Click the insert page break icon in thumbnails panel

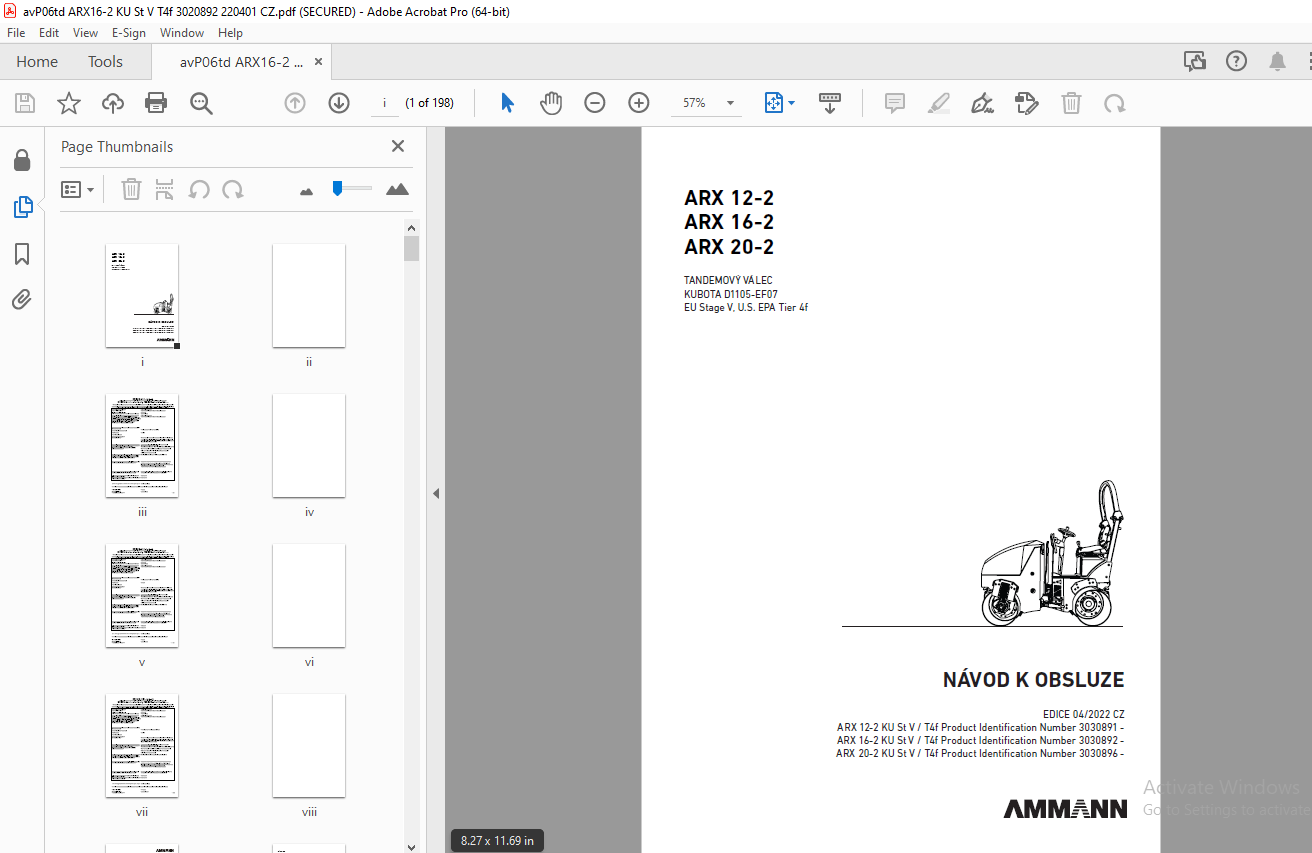(165, 189)
